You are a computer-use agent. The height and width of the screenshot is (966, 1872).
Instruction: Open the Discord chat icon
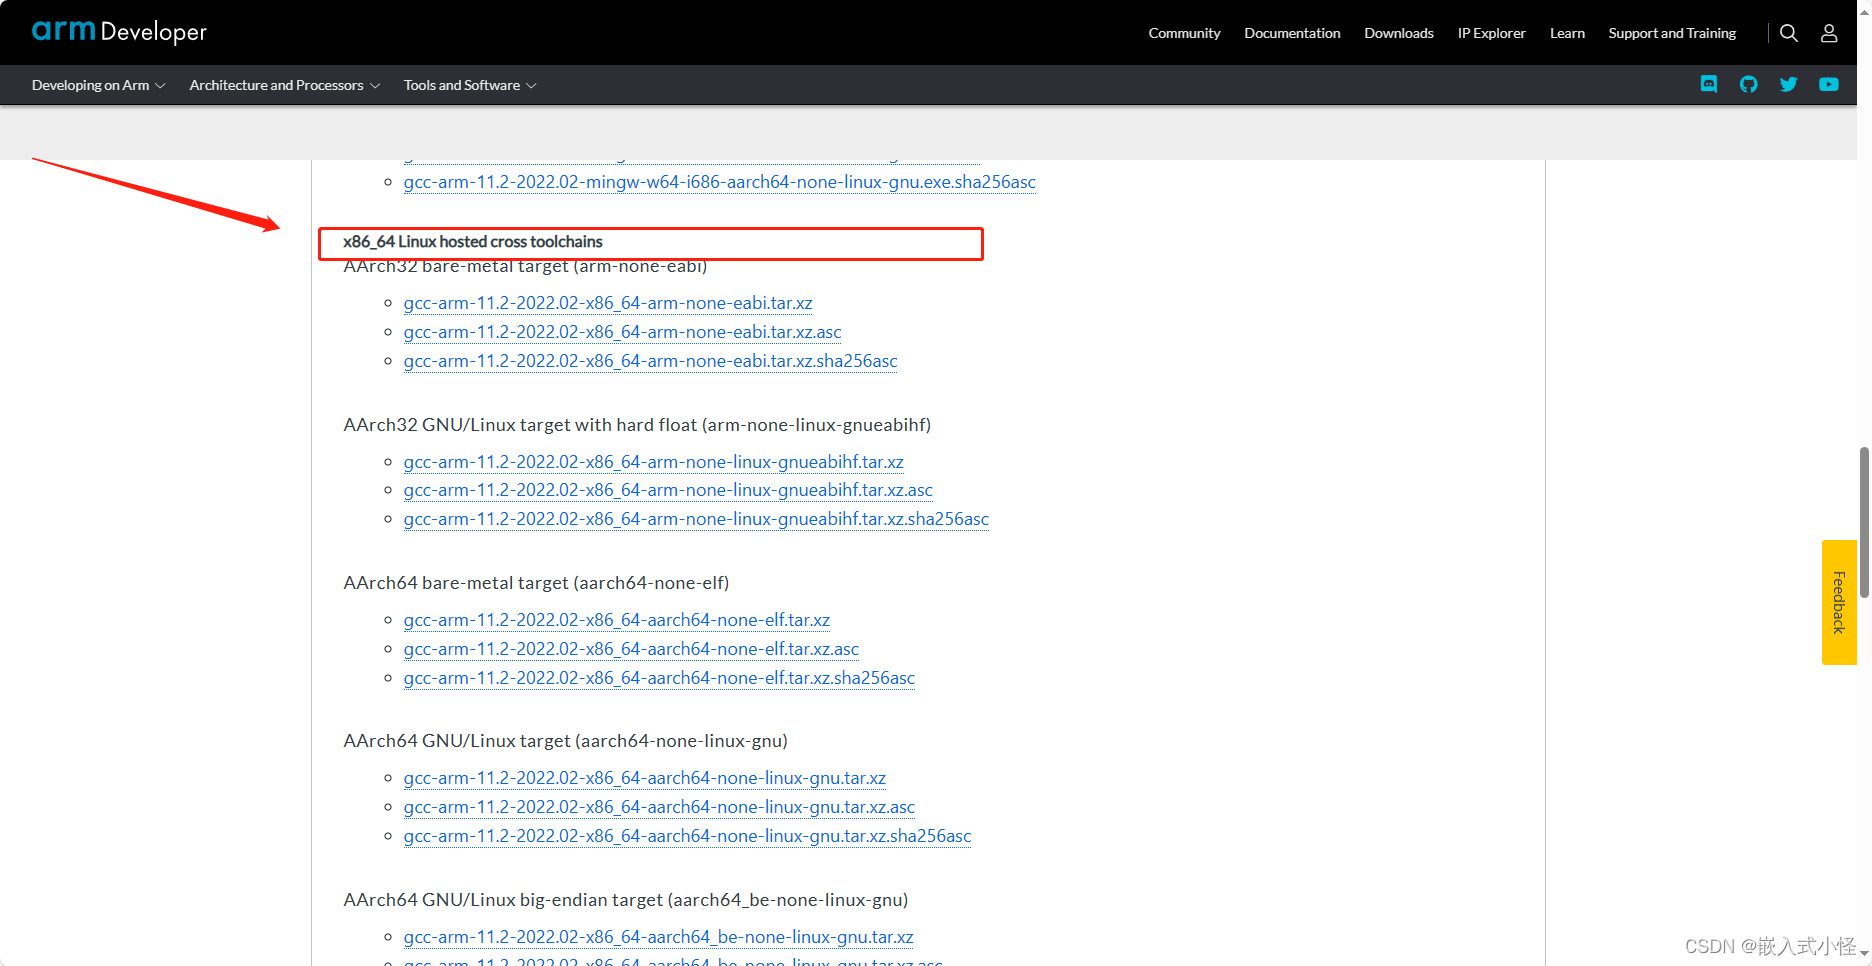point(1709,84)
